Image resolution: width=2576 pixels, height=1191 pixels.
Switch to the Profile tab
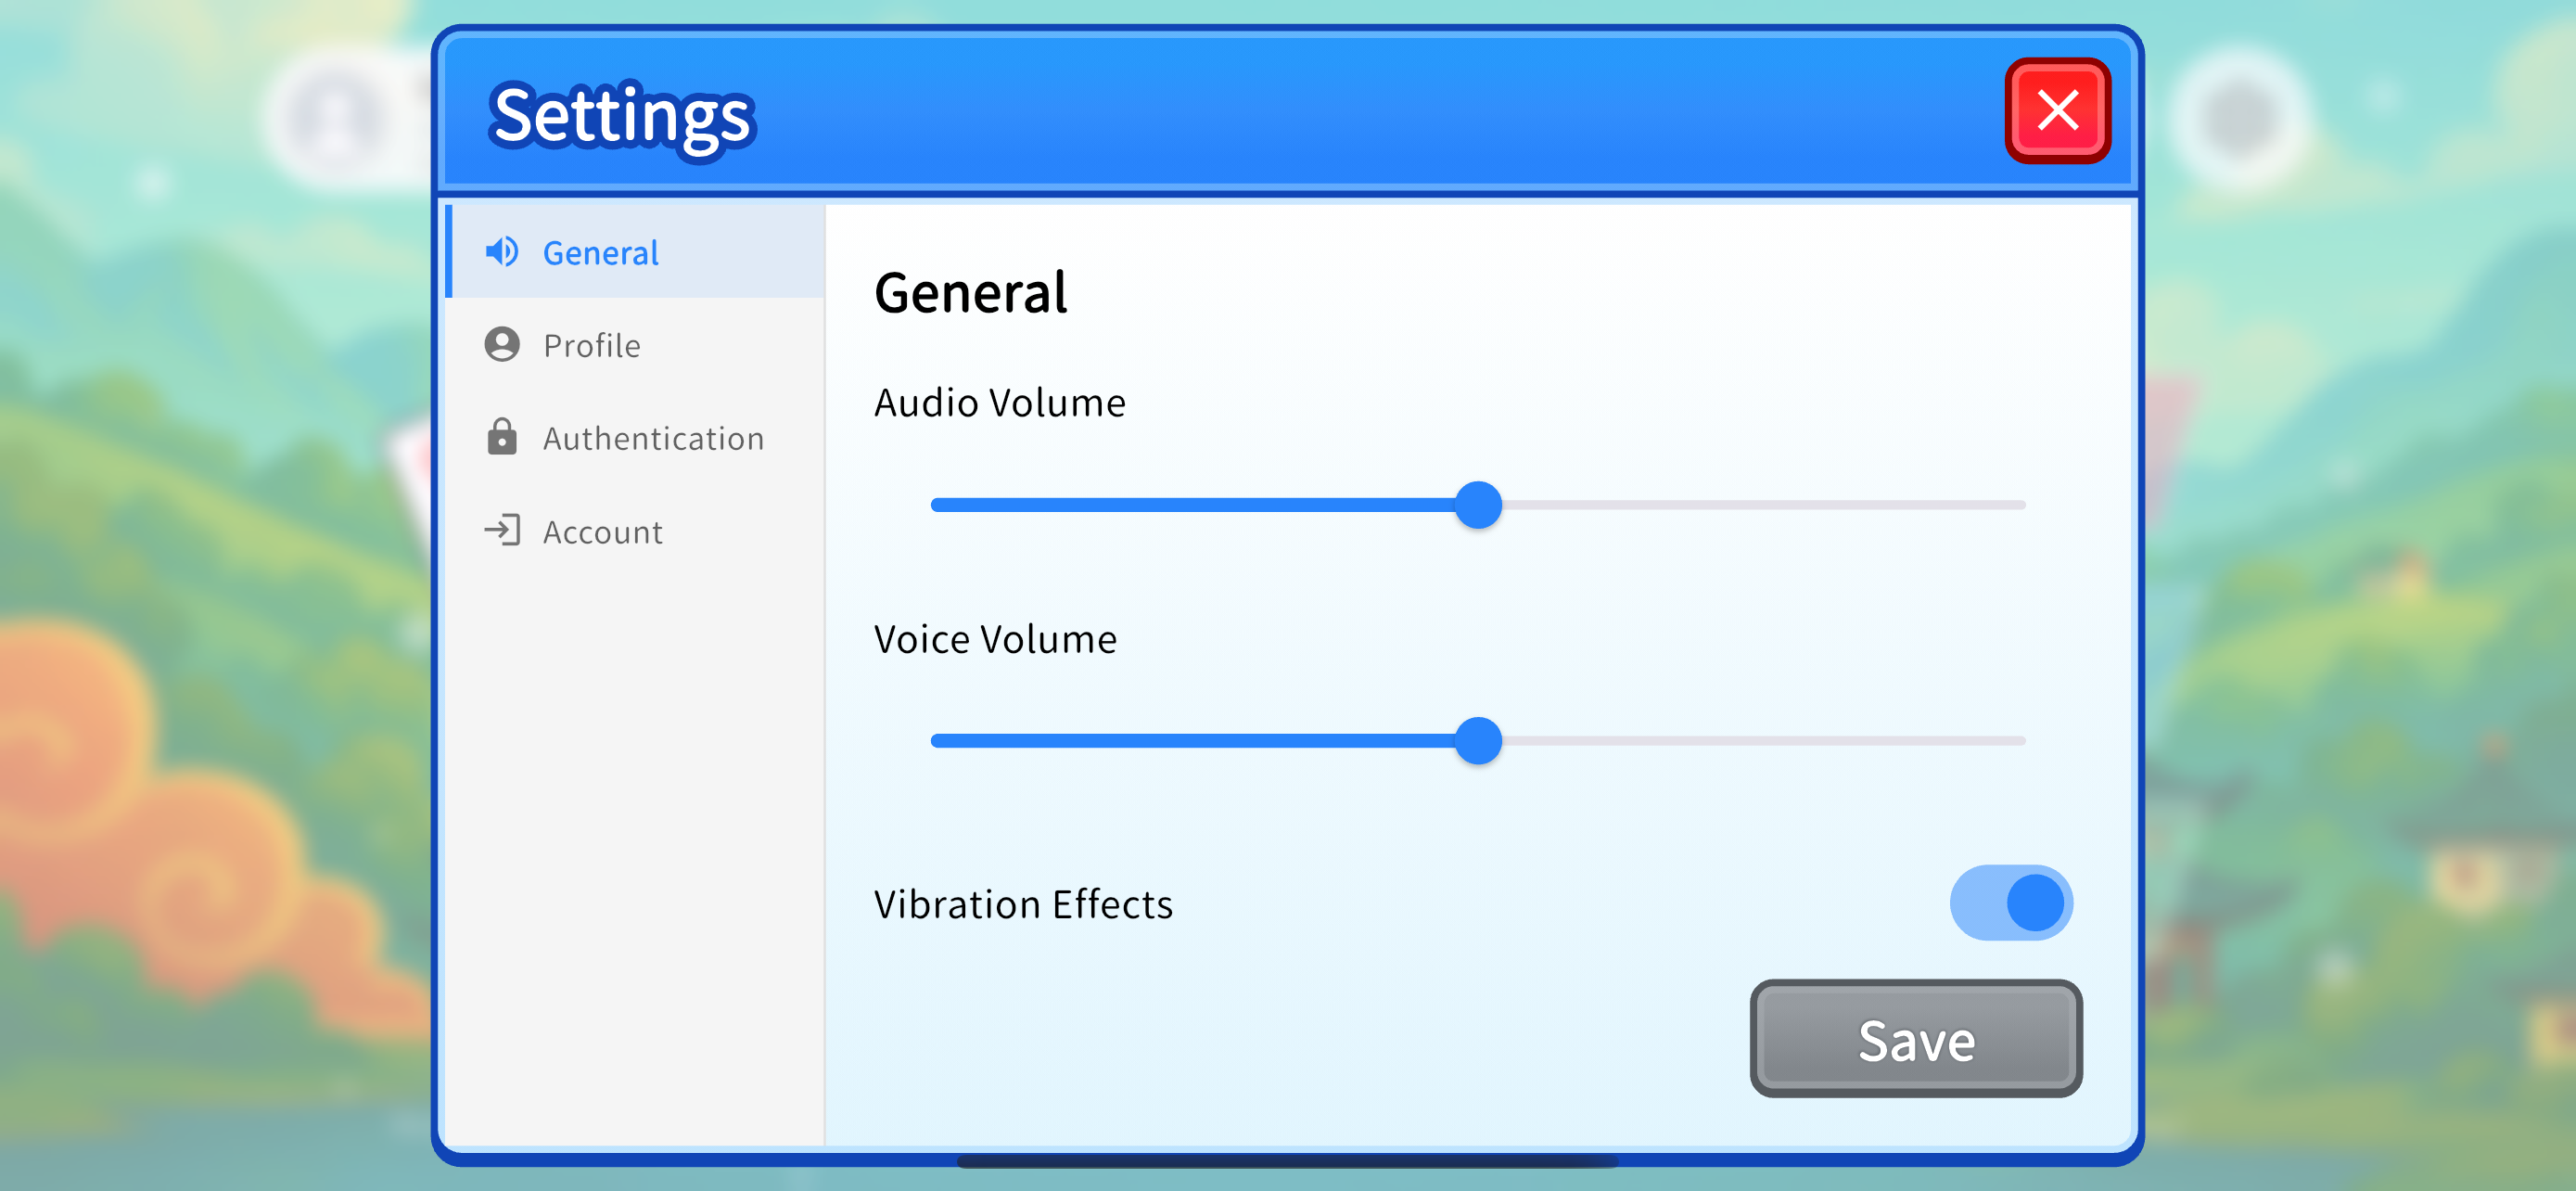coord(636,345)
